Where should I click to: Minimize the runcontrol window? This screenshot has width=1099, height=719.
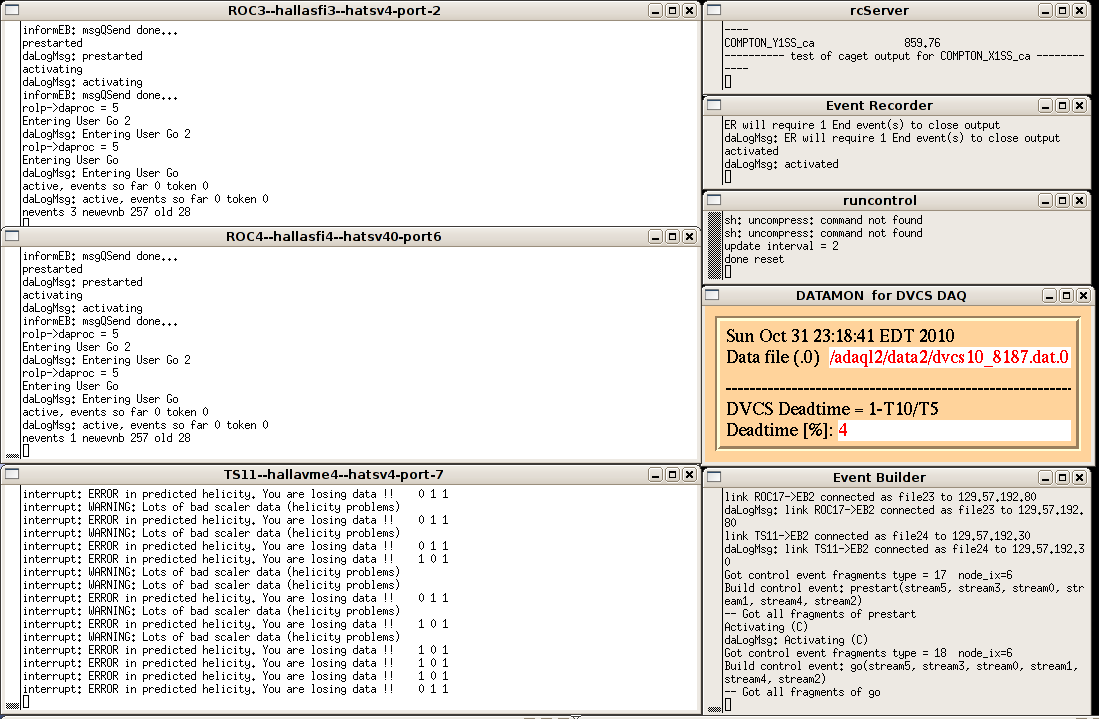1045,200
